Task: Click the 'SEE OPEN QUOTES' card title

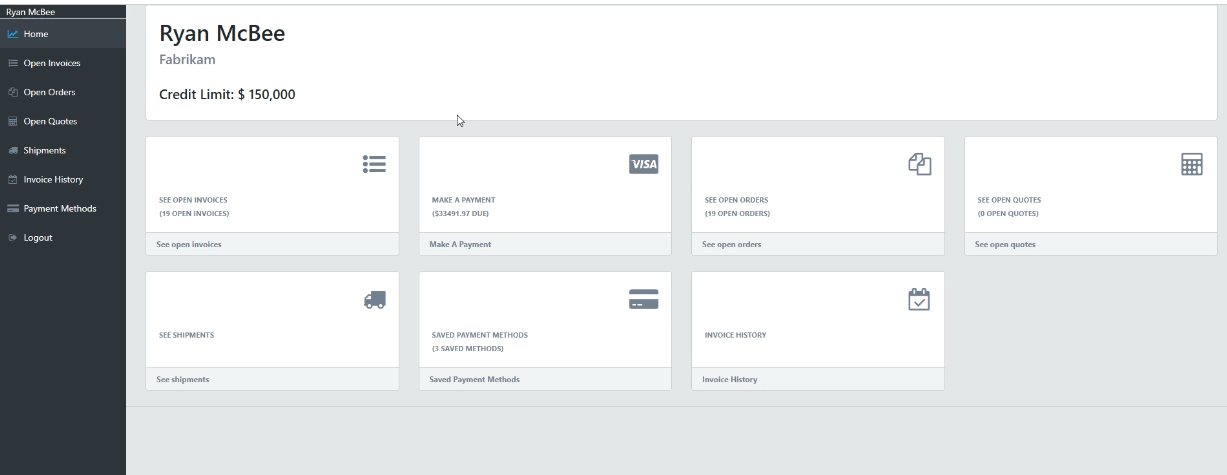Action: (1009, 200)
